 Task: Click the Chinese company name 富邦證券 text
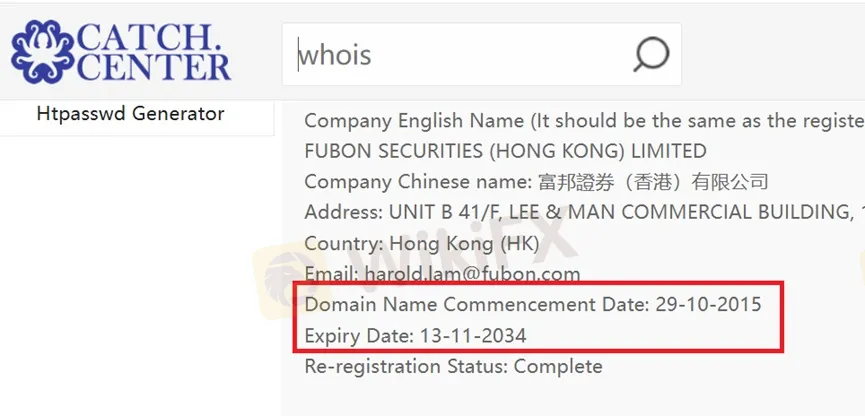coord(576,182)
